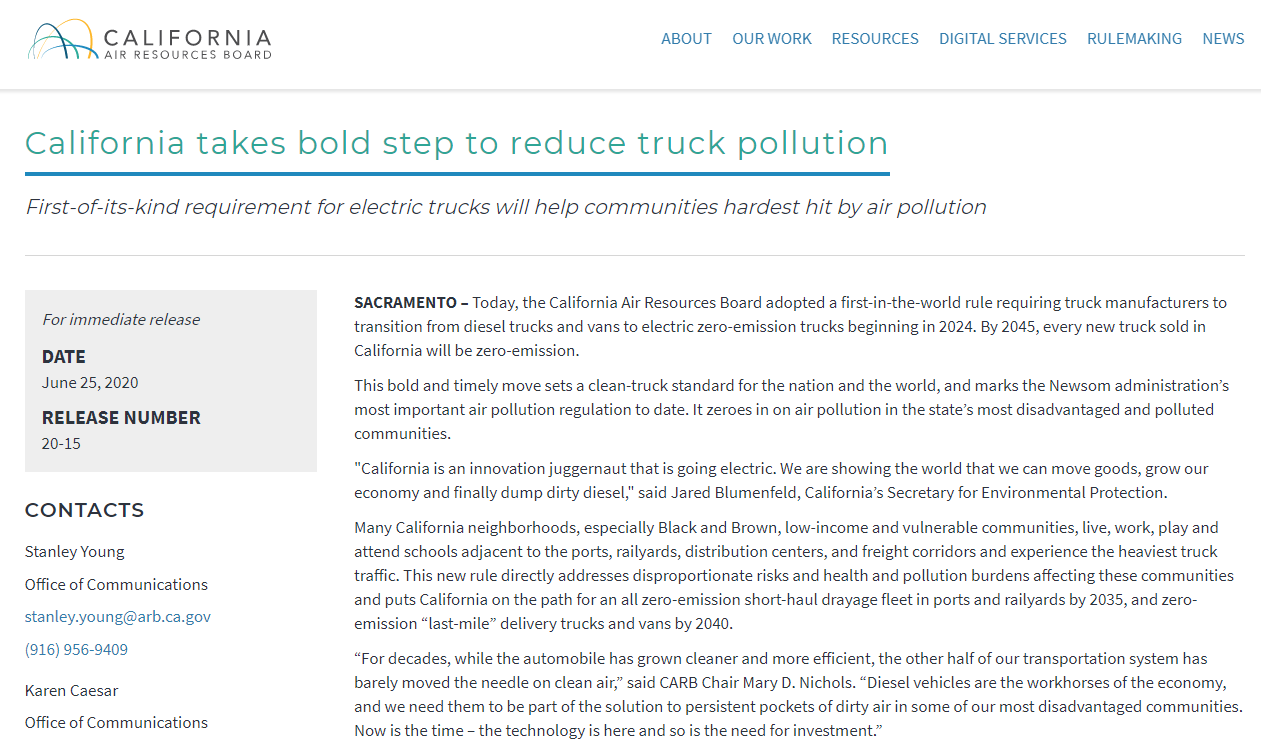Click the release number value 20-15
The image size is (1261, 743).
[x=61, y=444]
